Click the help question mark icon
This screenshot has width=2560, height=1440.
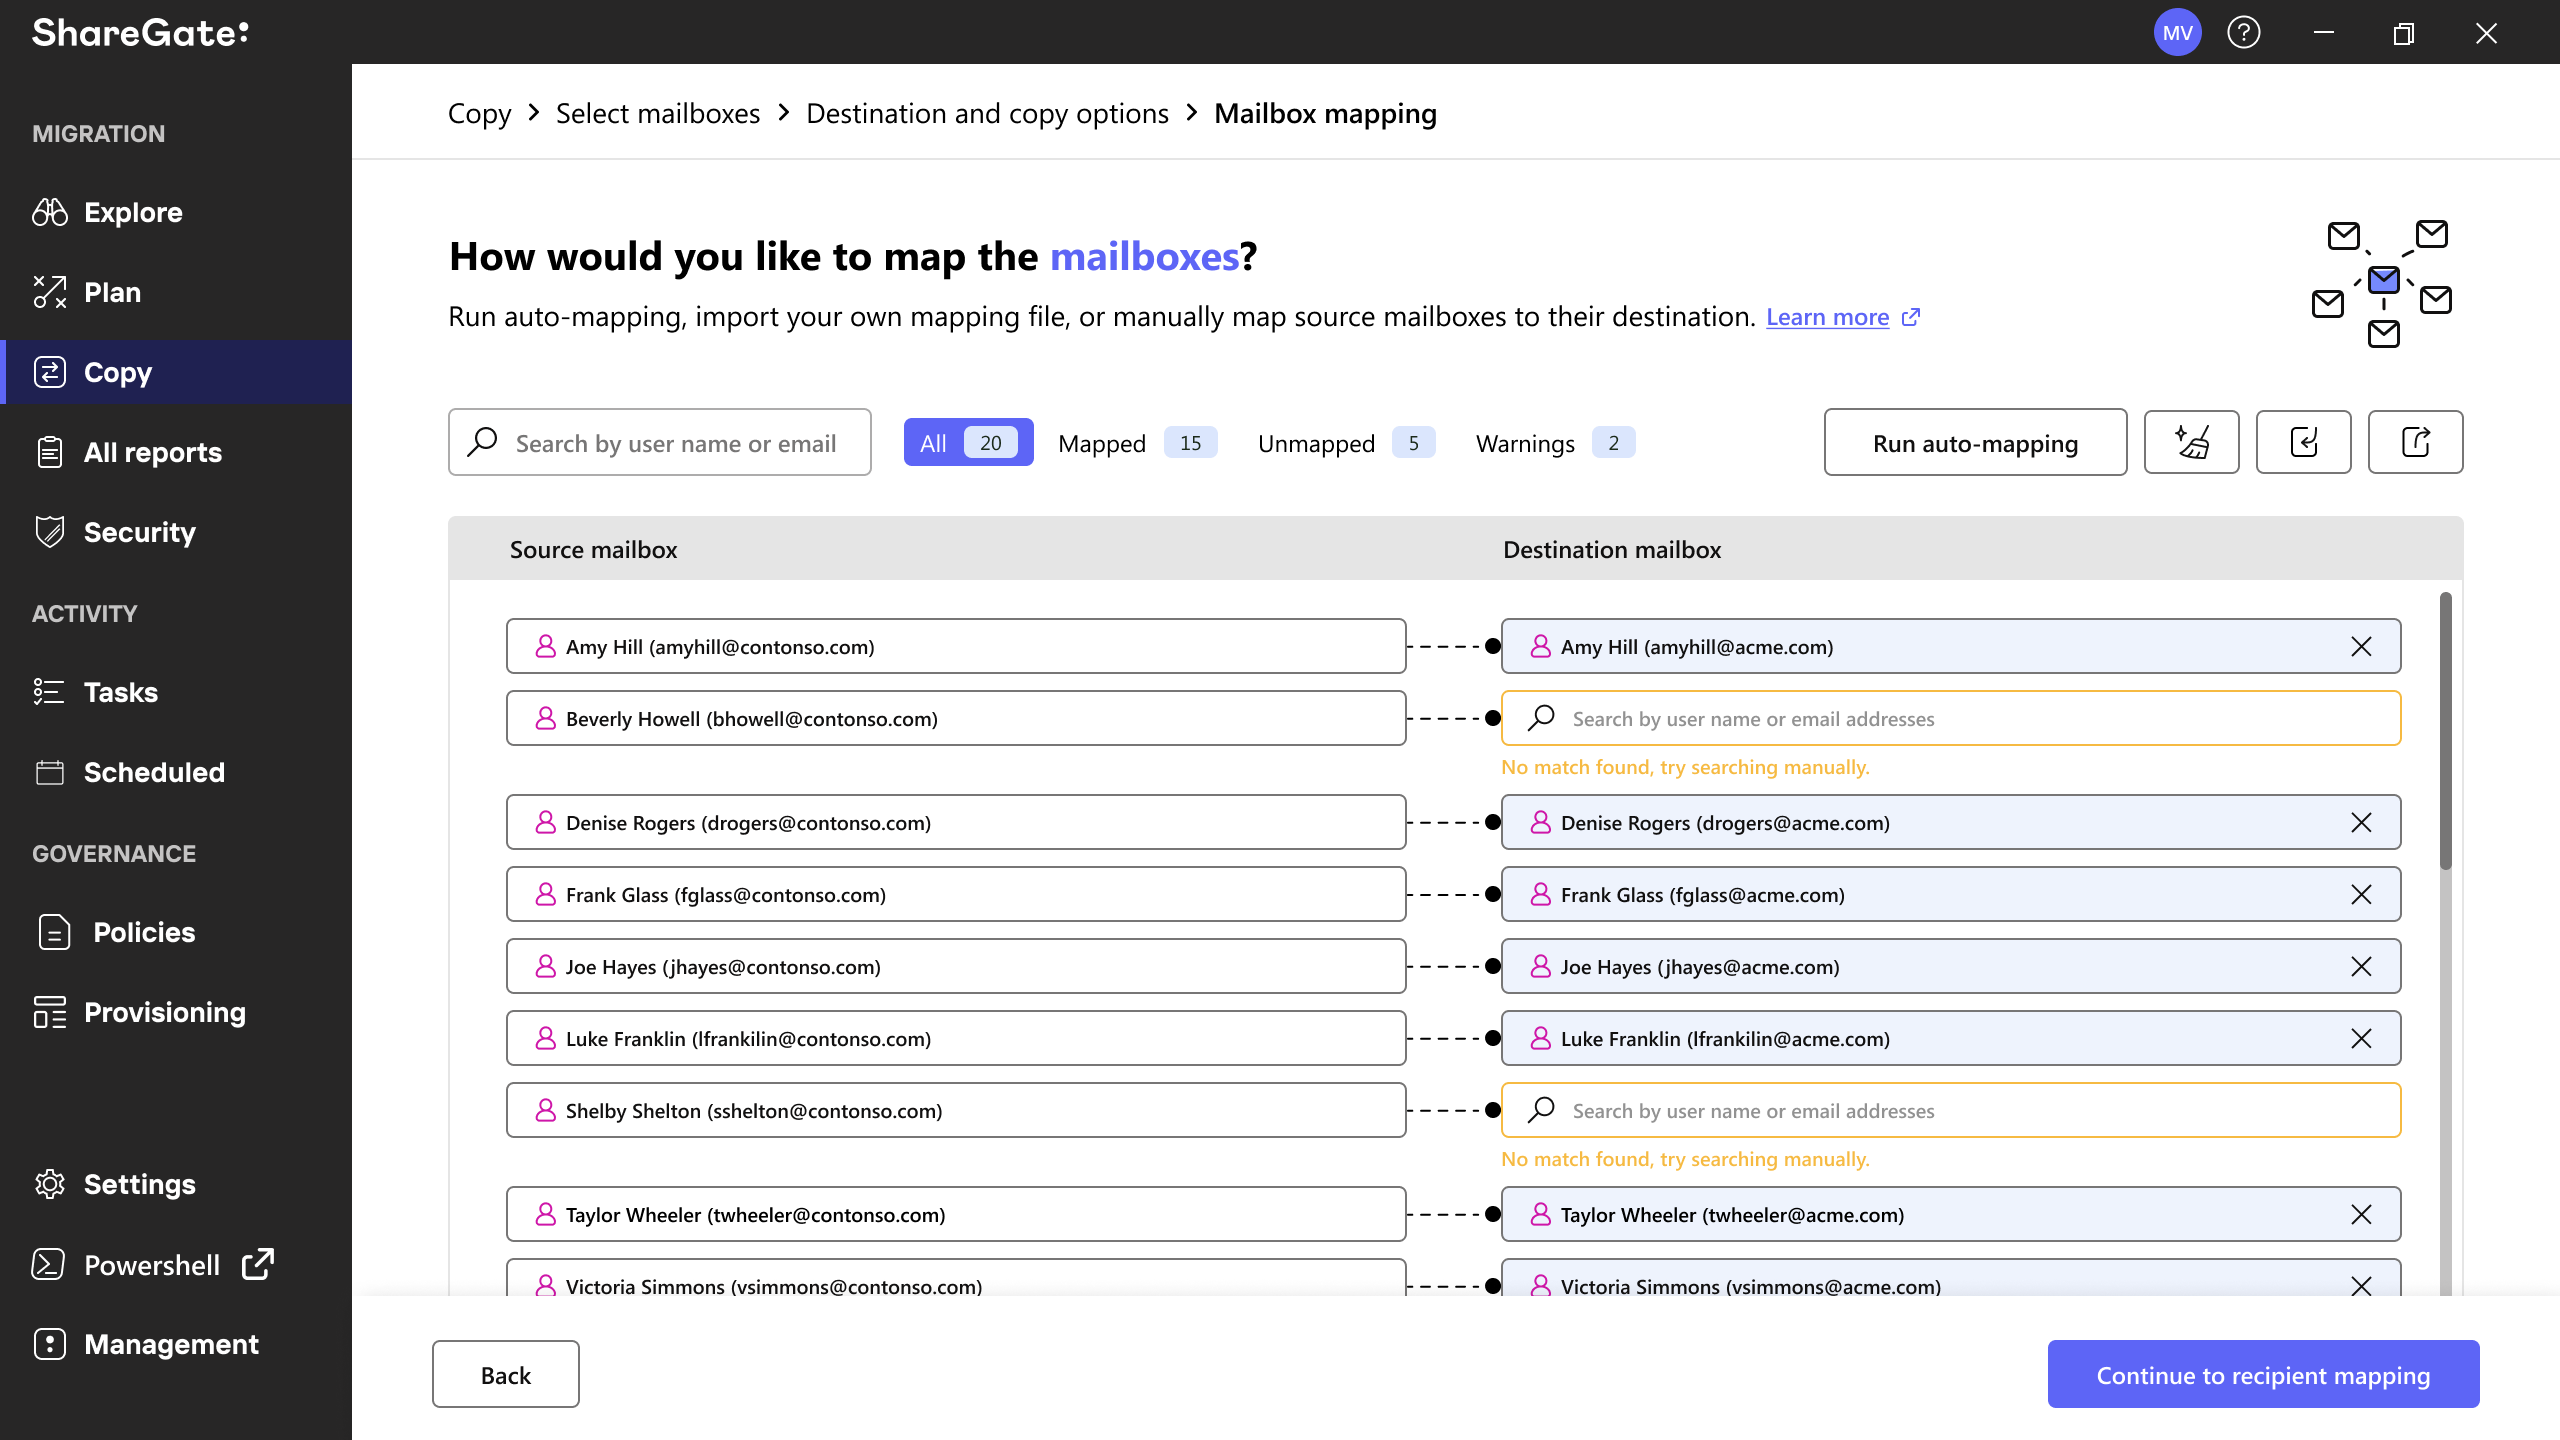coord(2245,32)
